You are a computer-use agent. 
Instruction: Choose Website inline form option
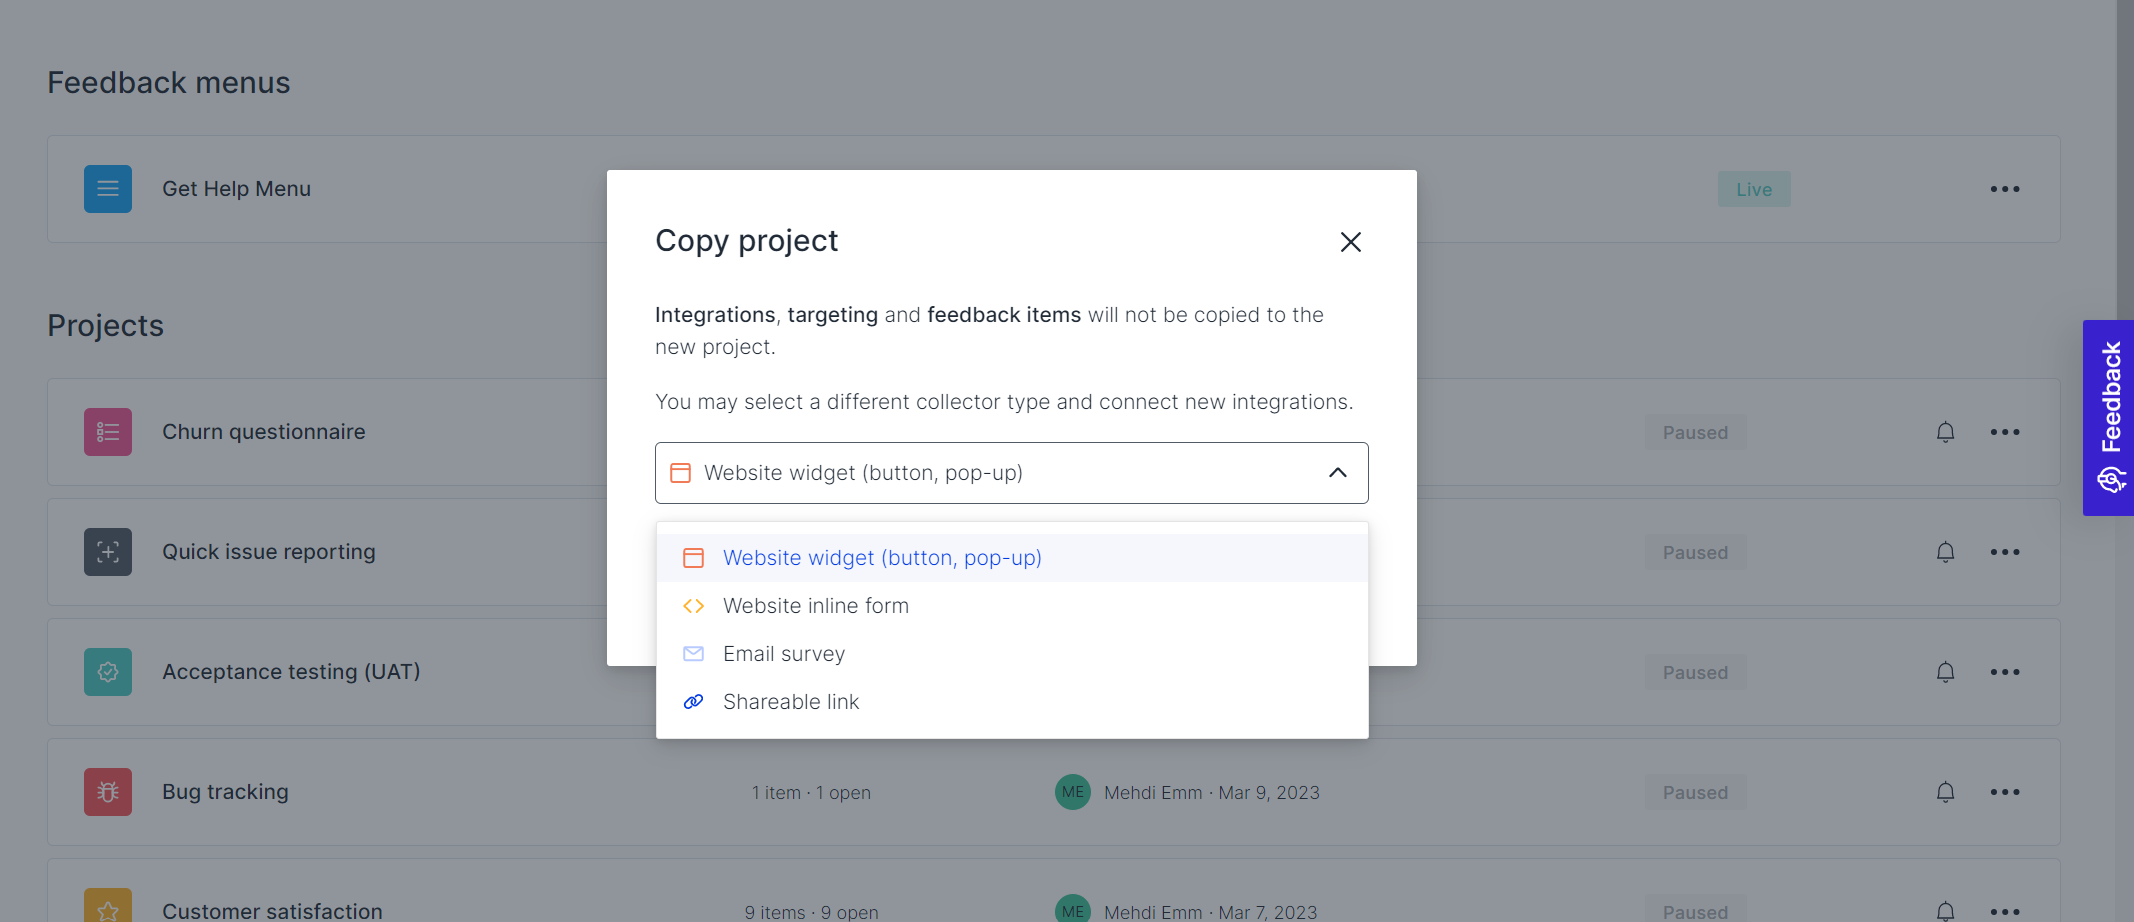click(x=1012, y=606)
